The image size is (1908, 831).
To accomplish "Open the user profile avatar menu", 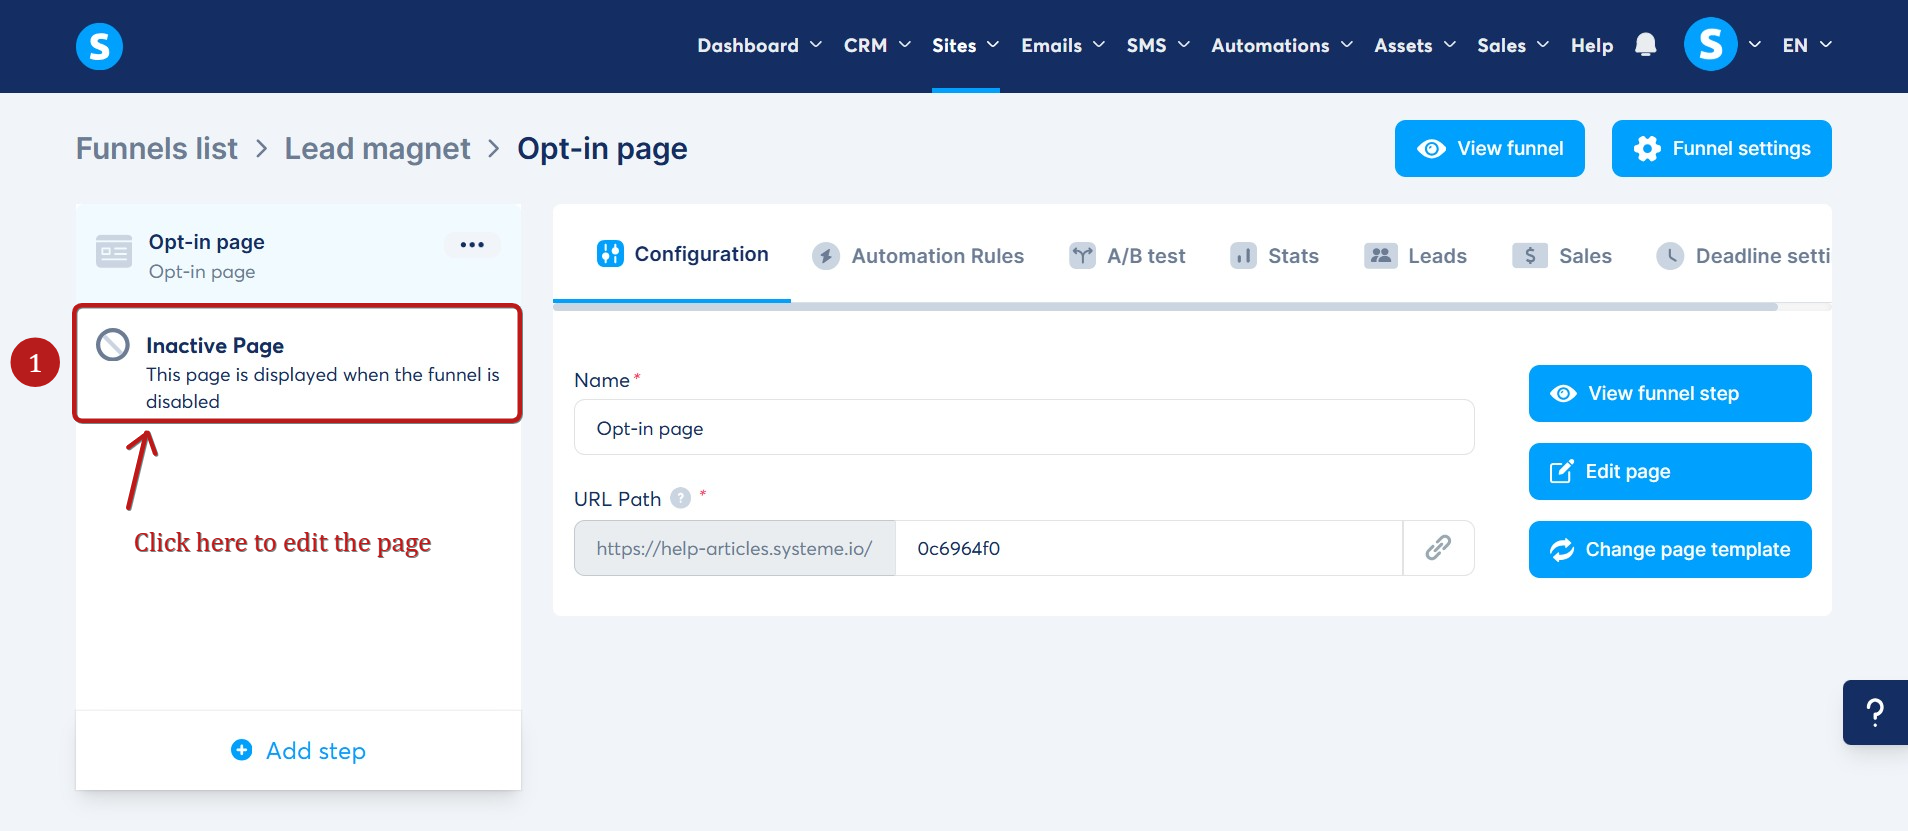I will pos(1710,45).
